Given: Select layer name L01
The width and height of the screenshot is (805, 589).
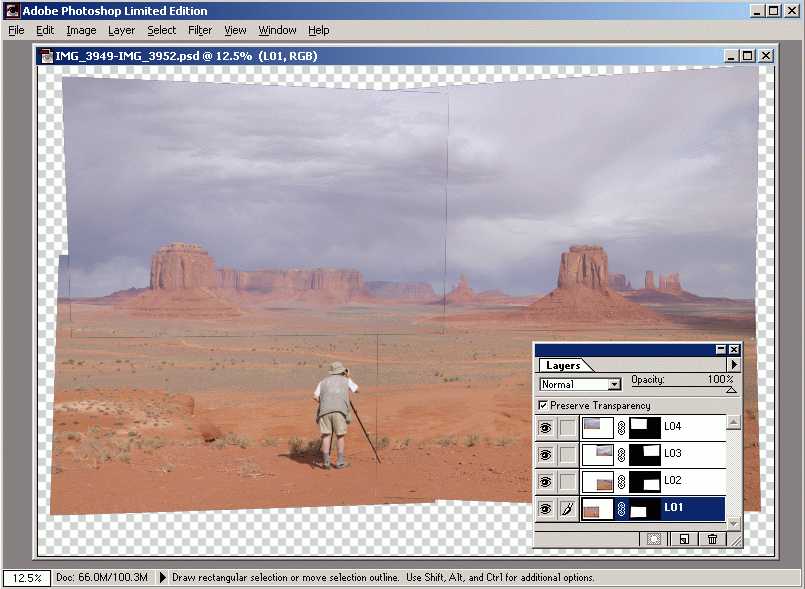Looking at the screenshot, I should click(x=674, y=507).
